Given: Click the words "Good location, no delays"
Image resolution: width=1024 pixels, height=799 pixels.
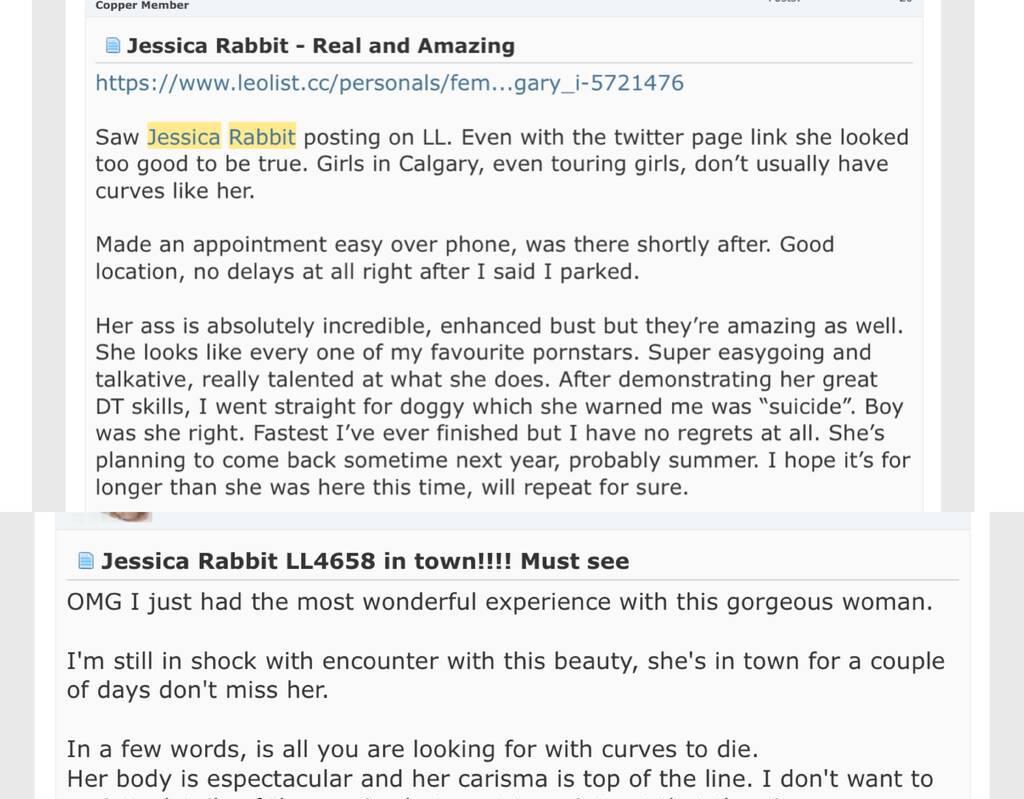Looking at the screenshot, I should point(464,258).
